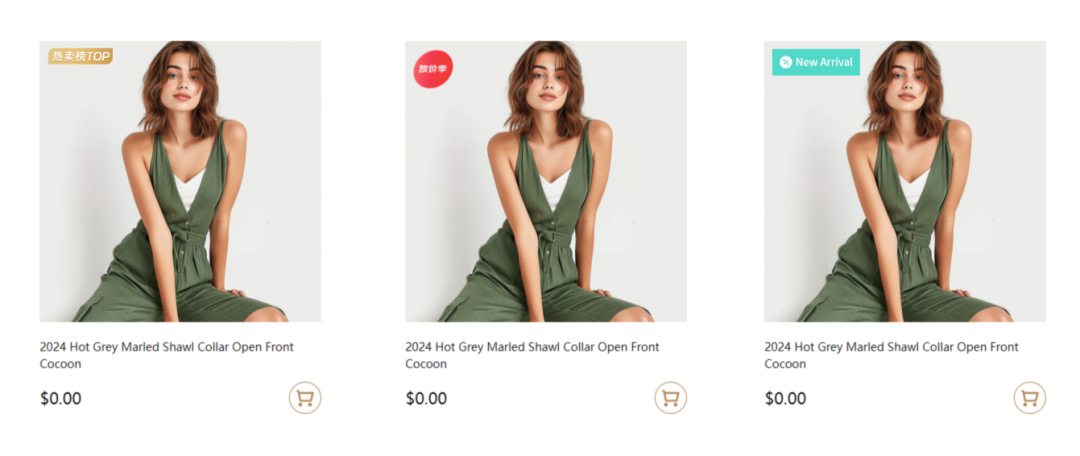The width and height of the screenshot is (1080, 456).
Task: Open product photo with the 热卖榜TOP badge
Action: [180, 200]
